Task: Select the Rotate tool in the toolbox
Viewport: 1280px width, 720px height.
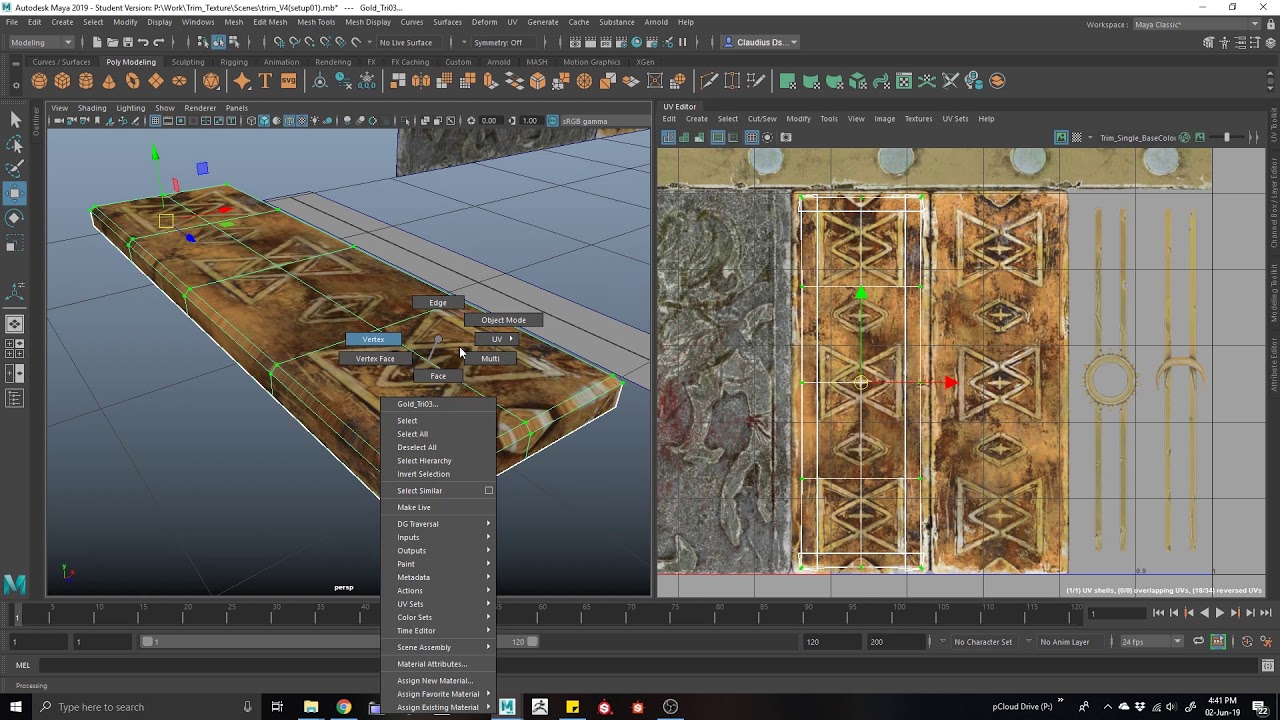Action: 15,218
